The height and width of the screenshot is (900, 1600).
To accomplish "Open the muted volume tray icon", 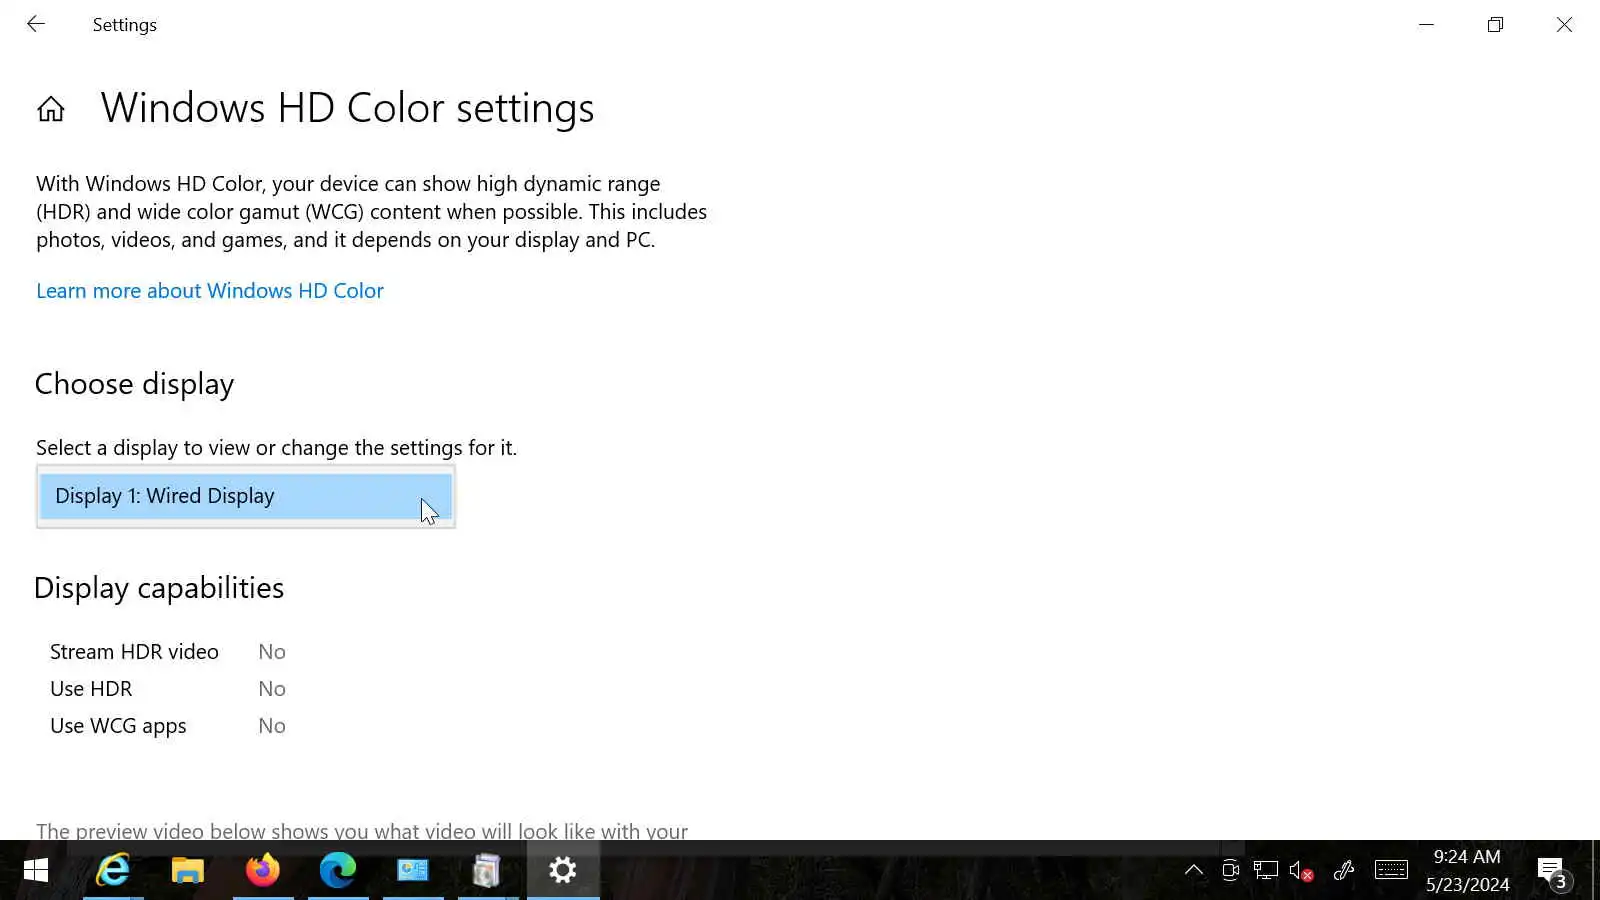I will [x=1301, y=870].
